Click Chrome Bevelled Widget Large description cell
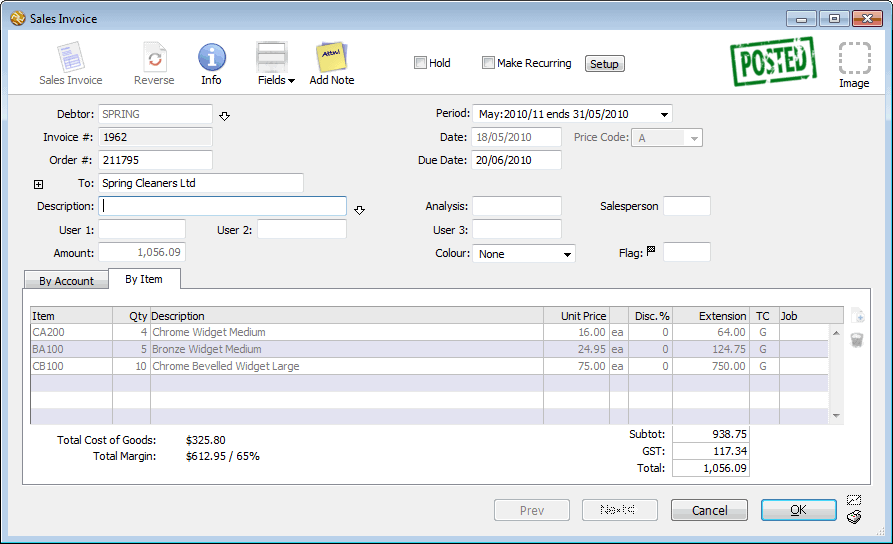This screenshot has height=544, width=893. click(347, 366)
